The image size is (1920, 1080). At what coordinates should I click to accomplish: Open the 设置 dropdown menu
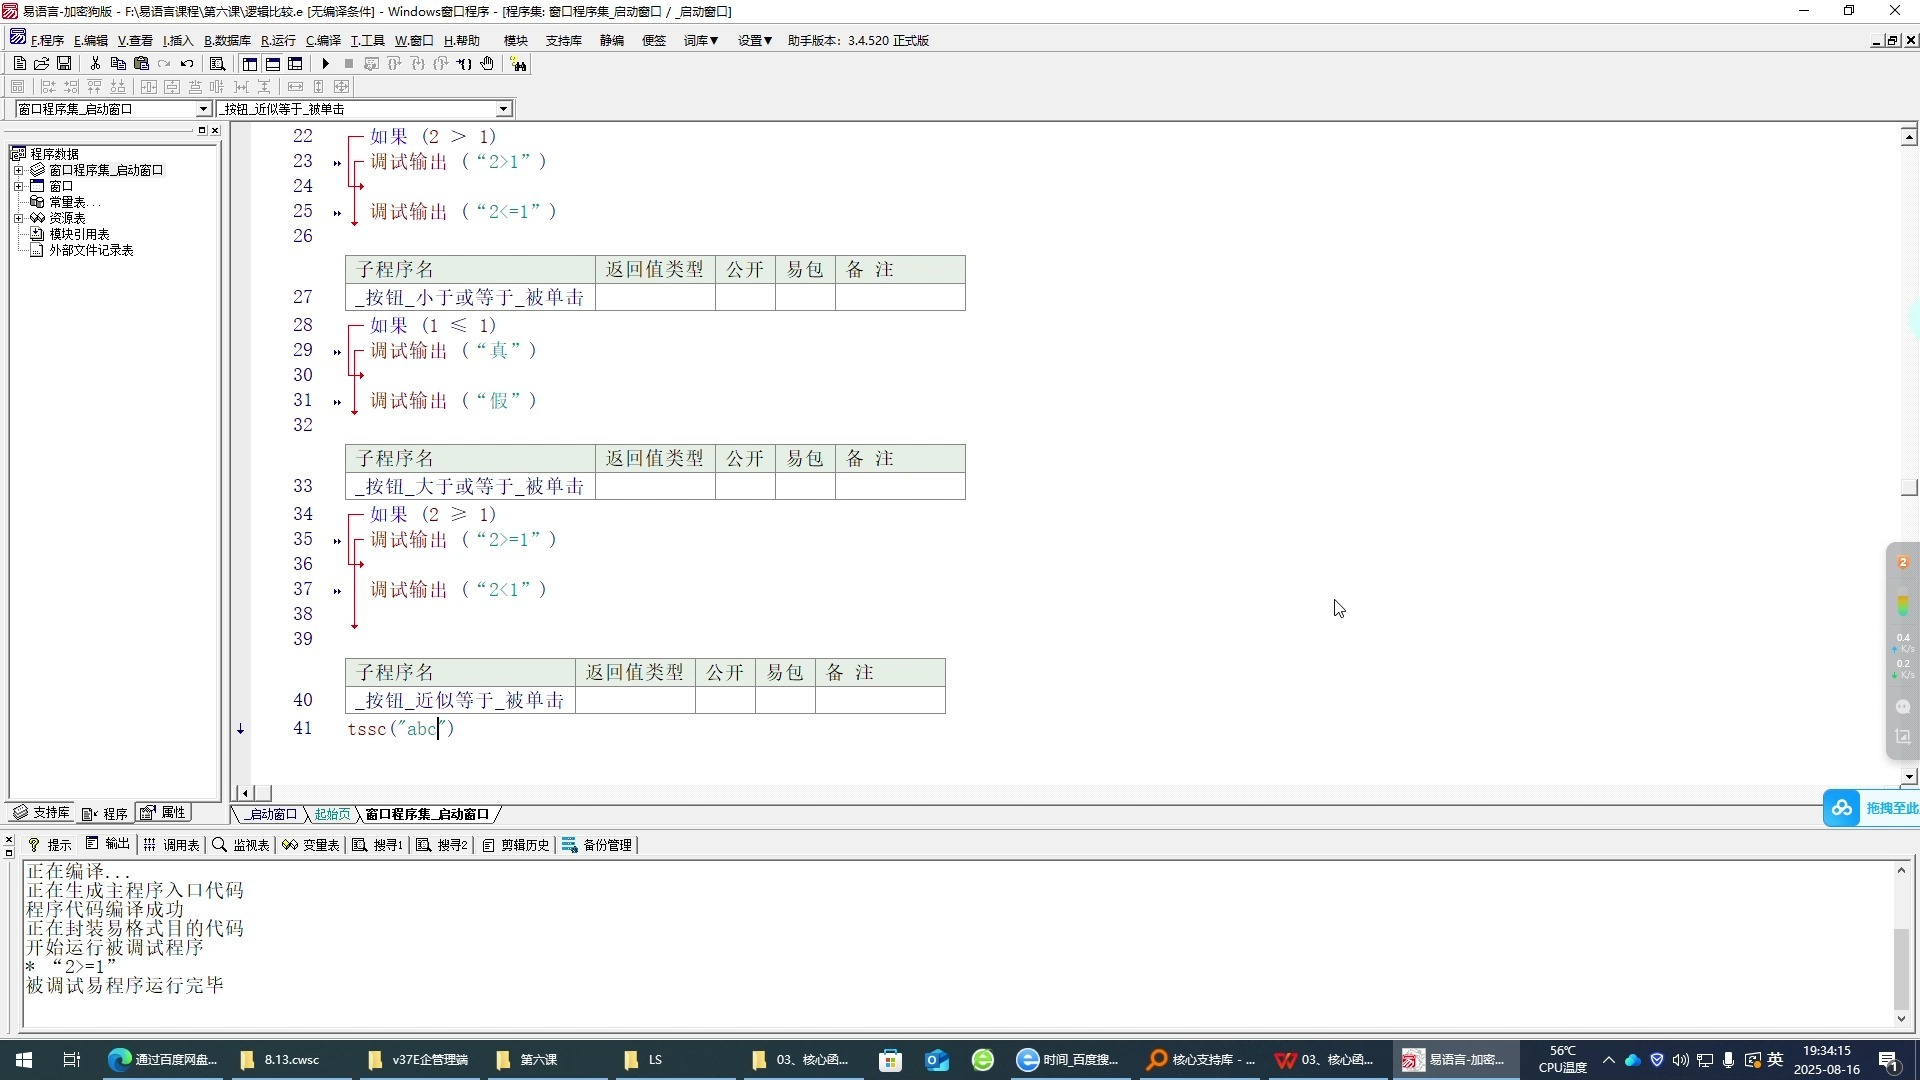(755, 40)
